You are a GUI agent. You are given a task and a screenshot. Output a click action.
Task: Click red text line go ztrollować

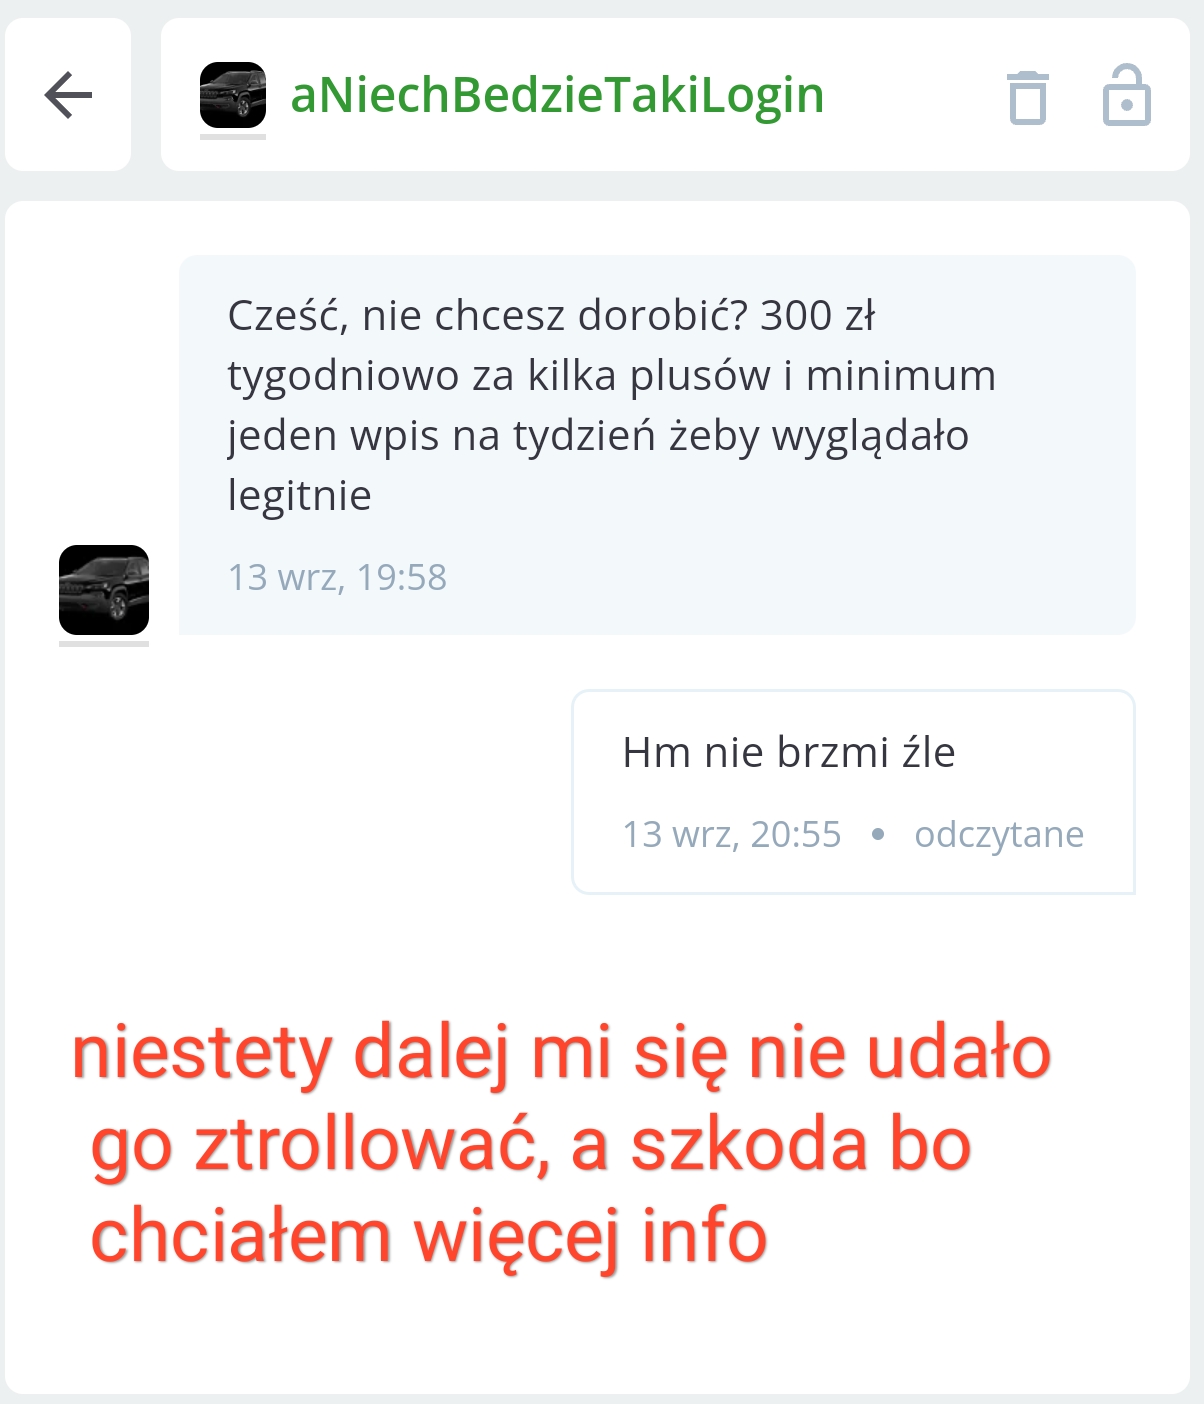tap(531, 1146)
